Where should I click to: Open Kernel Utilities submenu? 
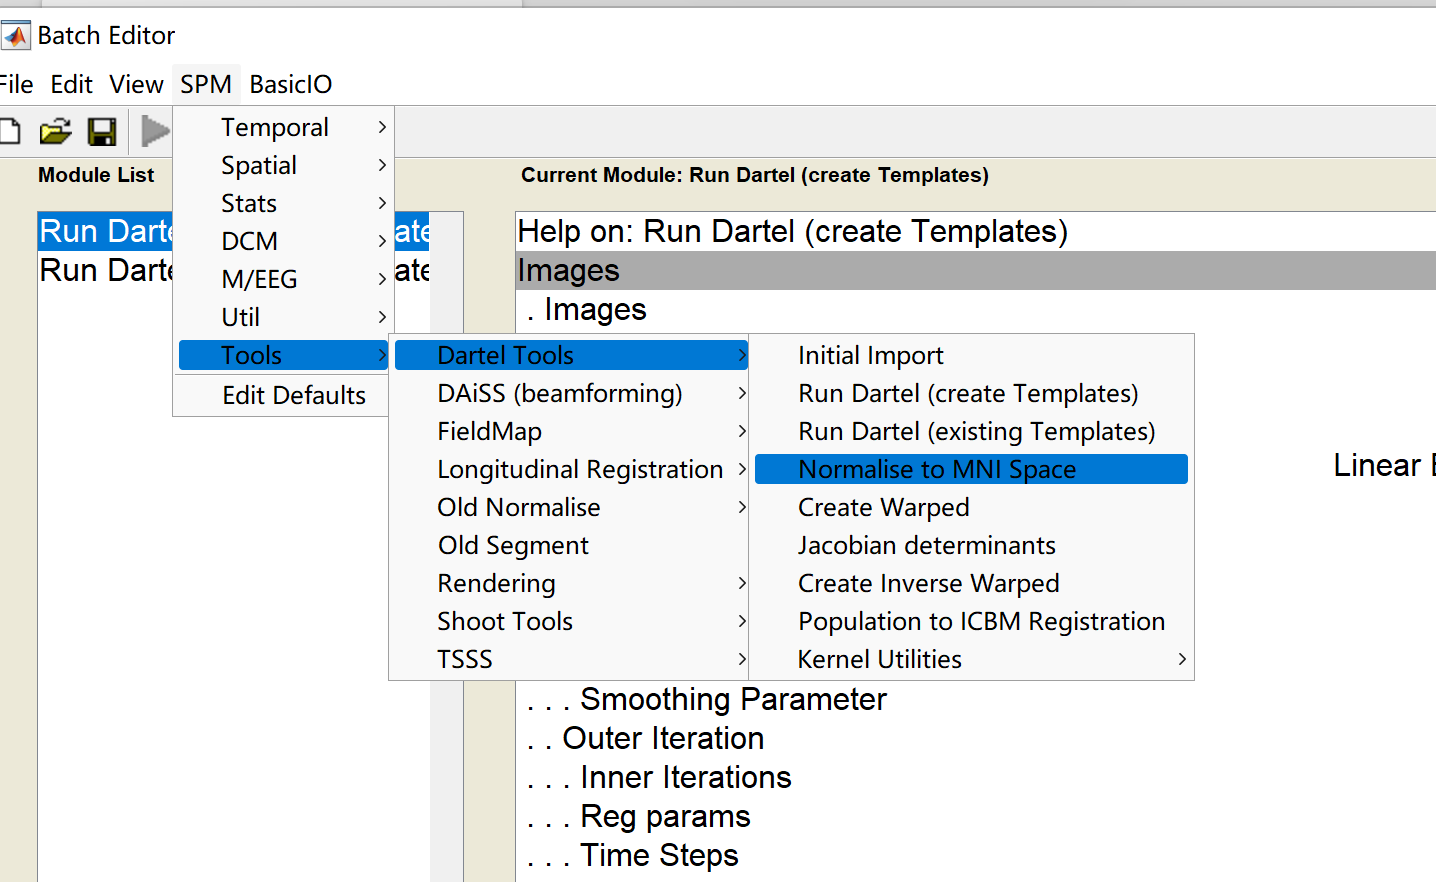pos(971,659)
